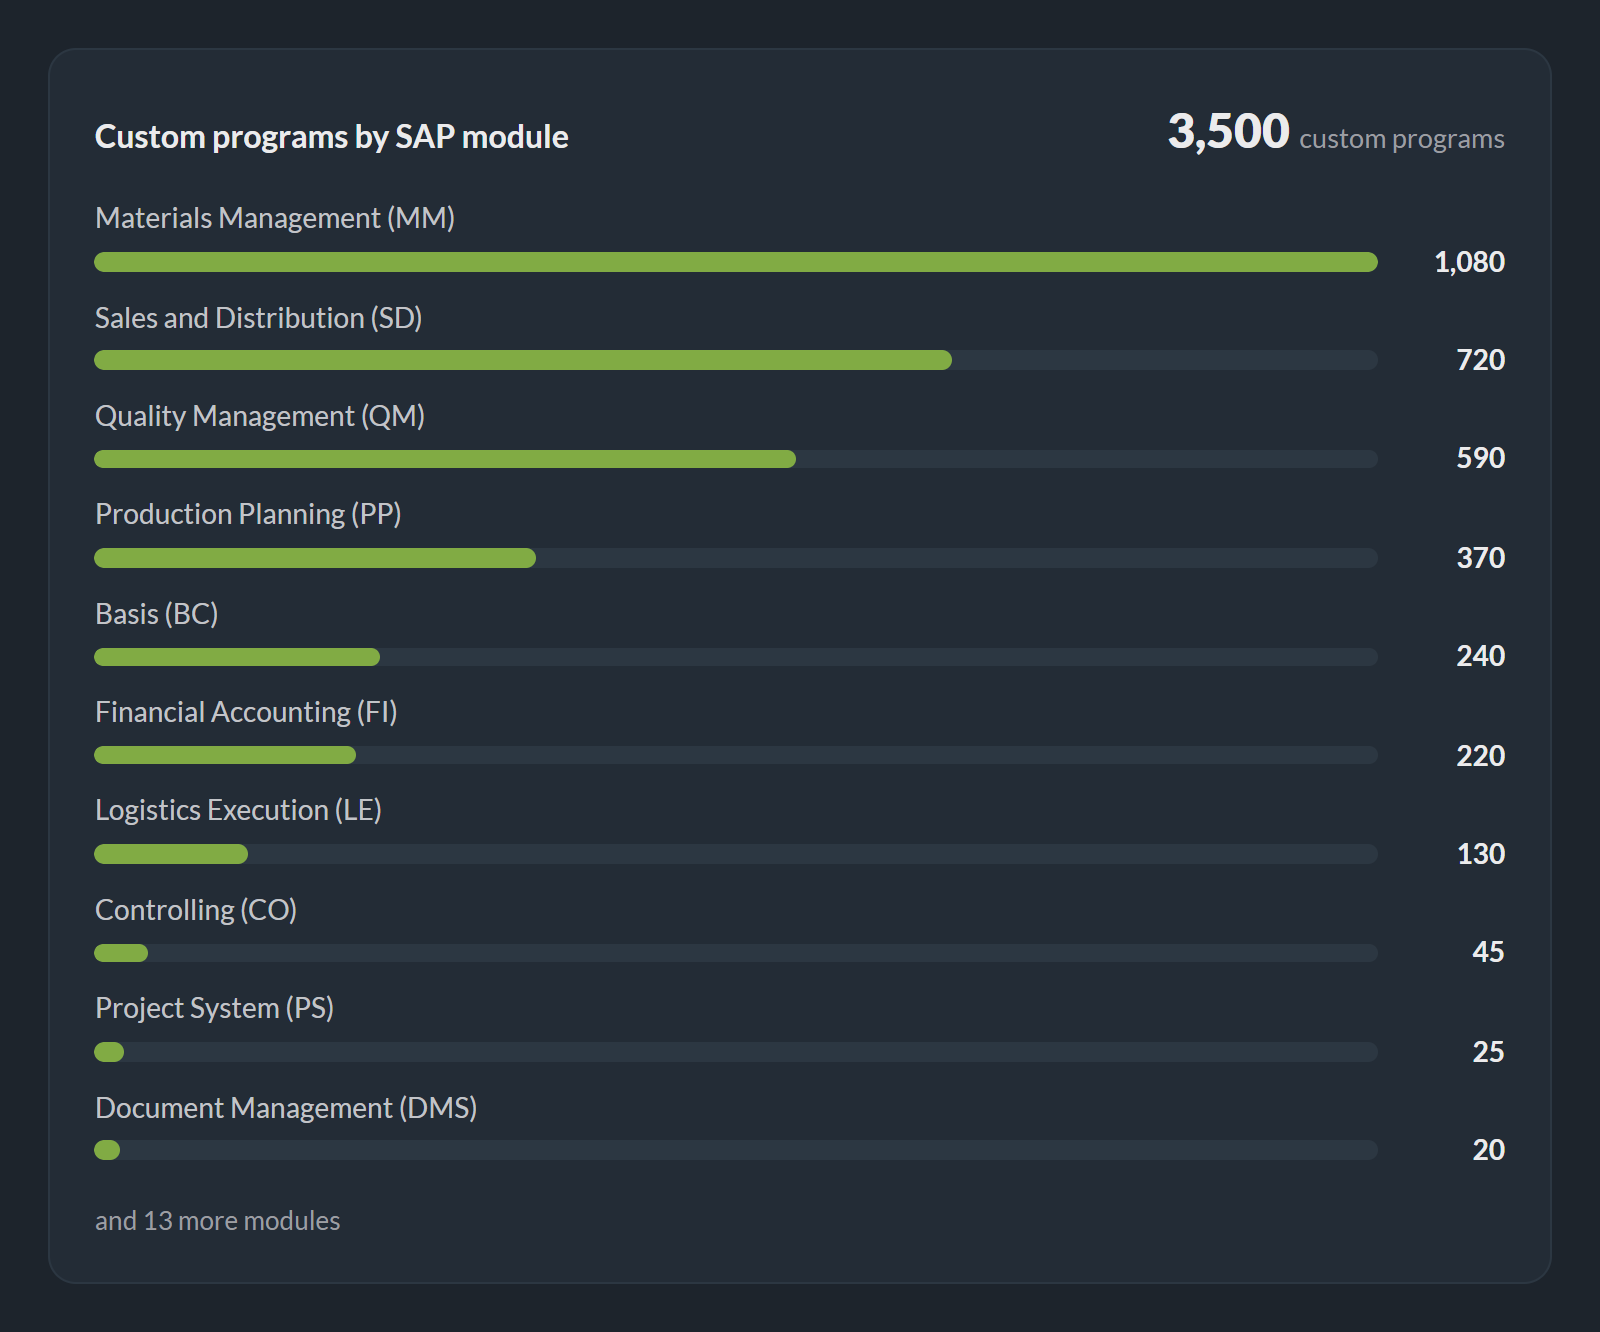1600x1332 pixels.
Task: Select the 'Production Planning (PP)' label
Action: pyautogui.click(x=248, y=514)
